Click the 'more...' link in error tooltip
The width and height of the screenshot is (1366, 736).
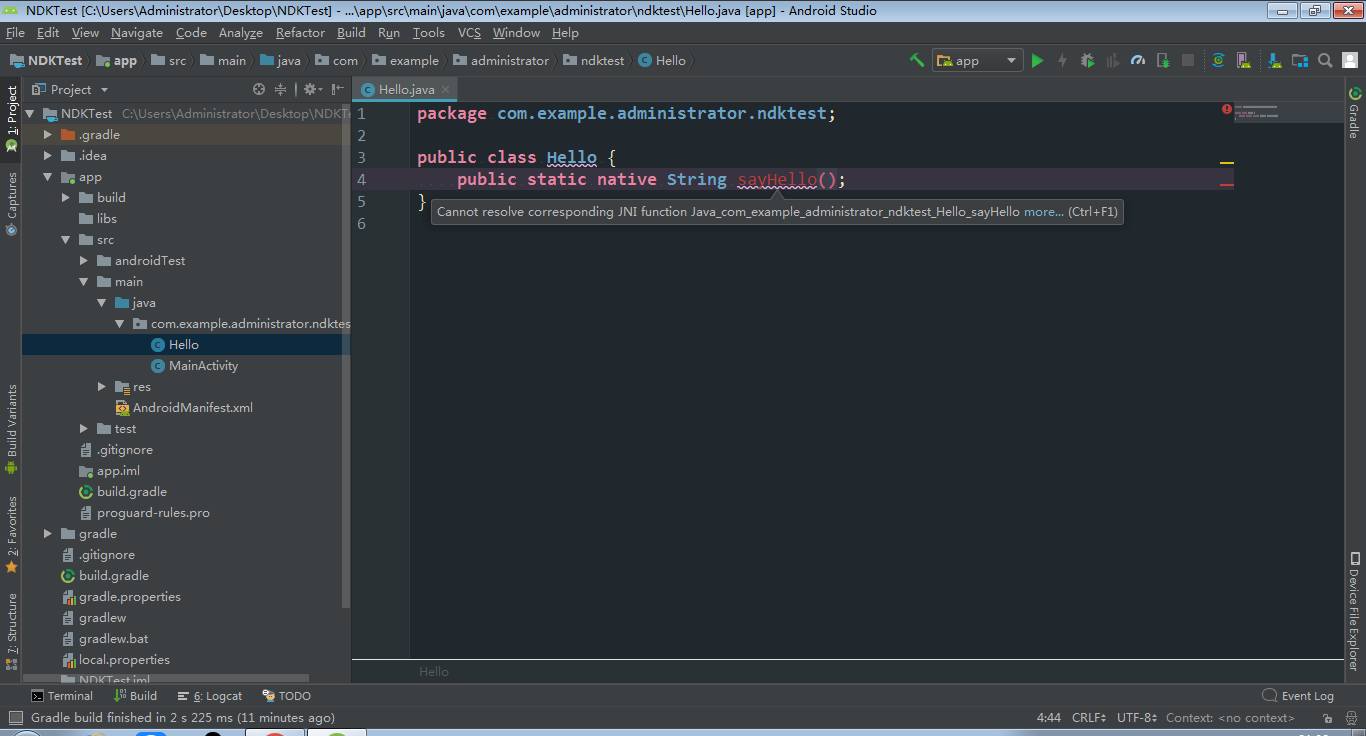pos(1044,212)
